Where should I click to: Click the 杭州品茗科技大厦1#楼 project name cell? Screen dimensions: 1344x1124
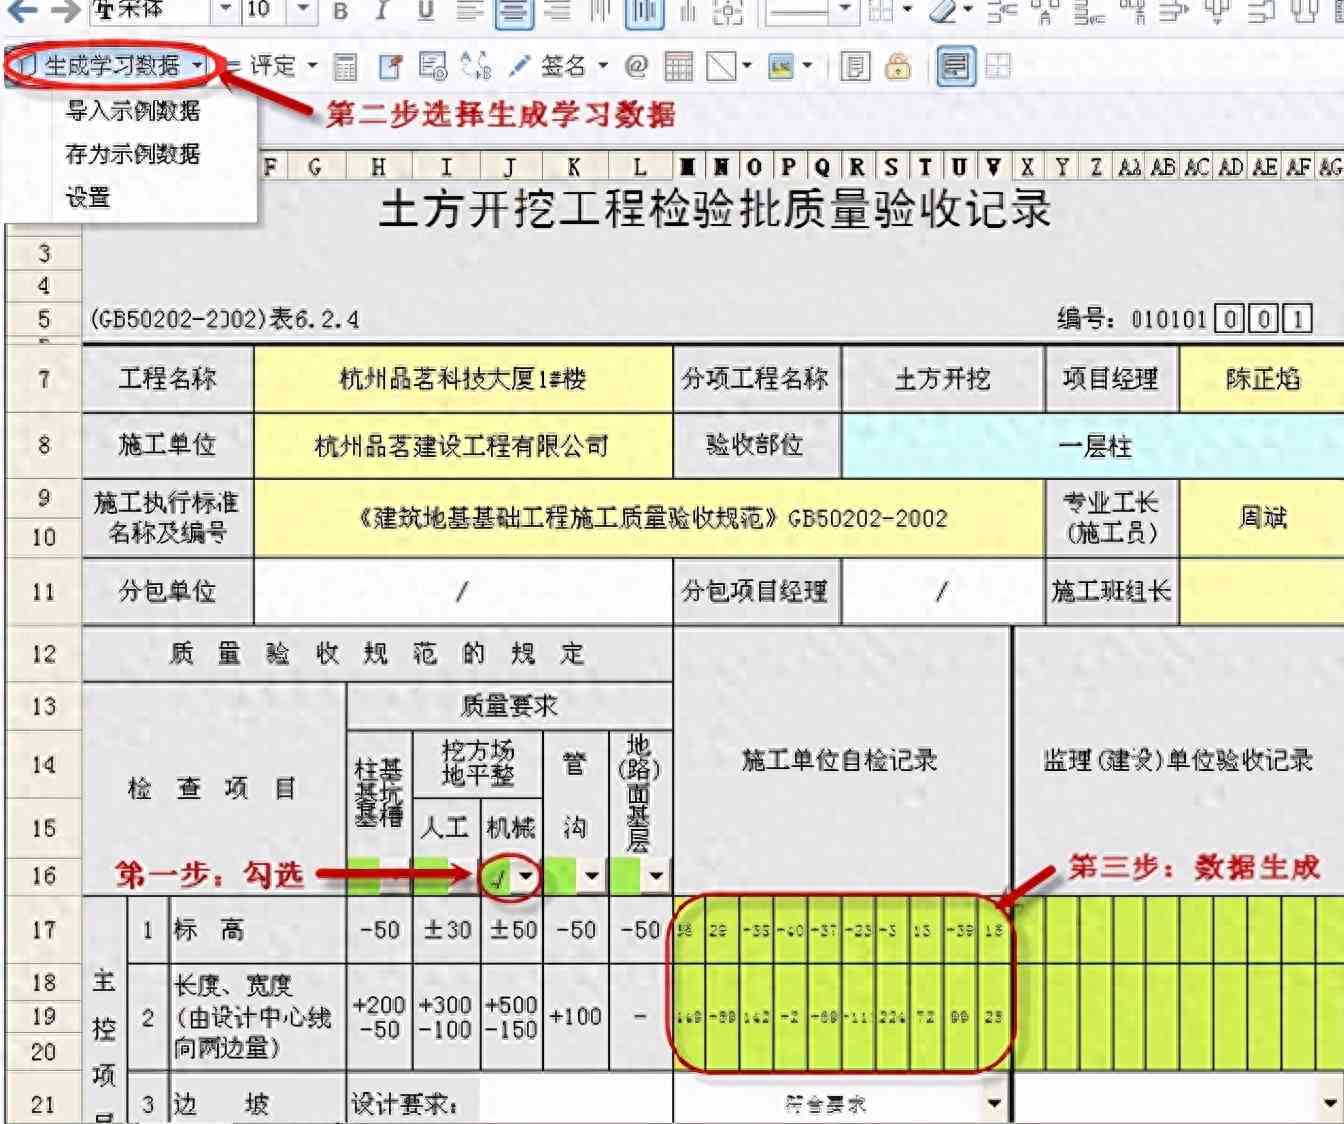point(463,379)
